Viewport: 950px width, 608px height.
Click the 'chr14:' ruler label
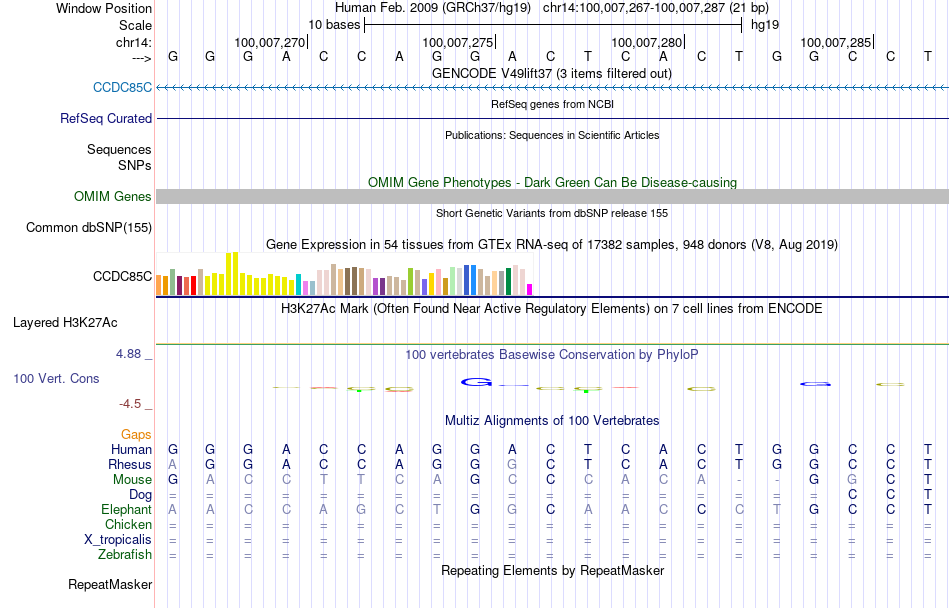point(133,43)
